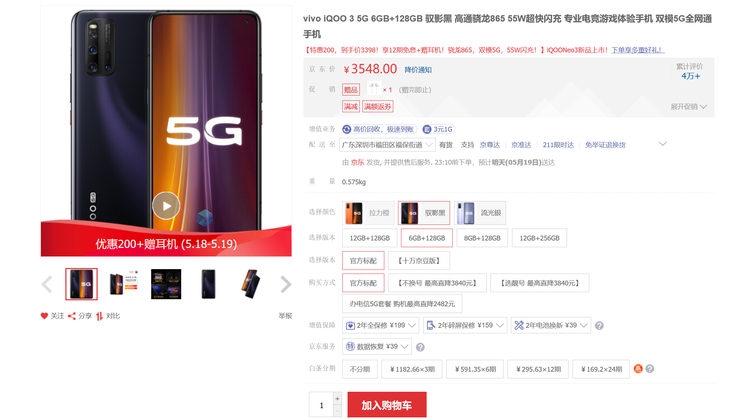Click the 加入购物车 add to cart button
Screen dimensions: 730x420
tap(386, 405)
